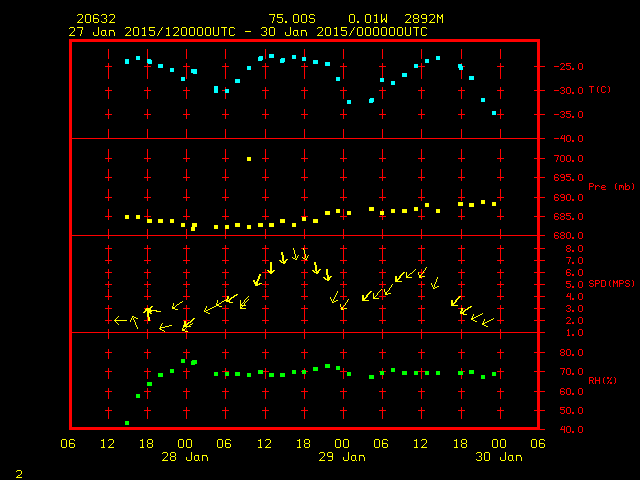Click the longitude value 0.01W

[366, 19]
